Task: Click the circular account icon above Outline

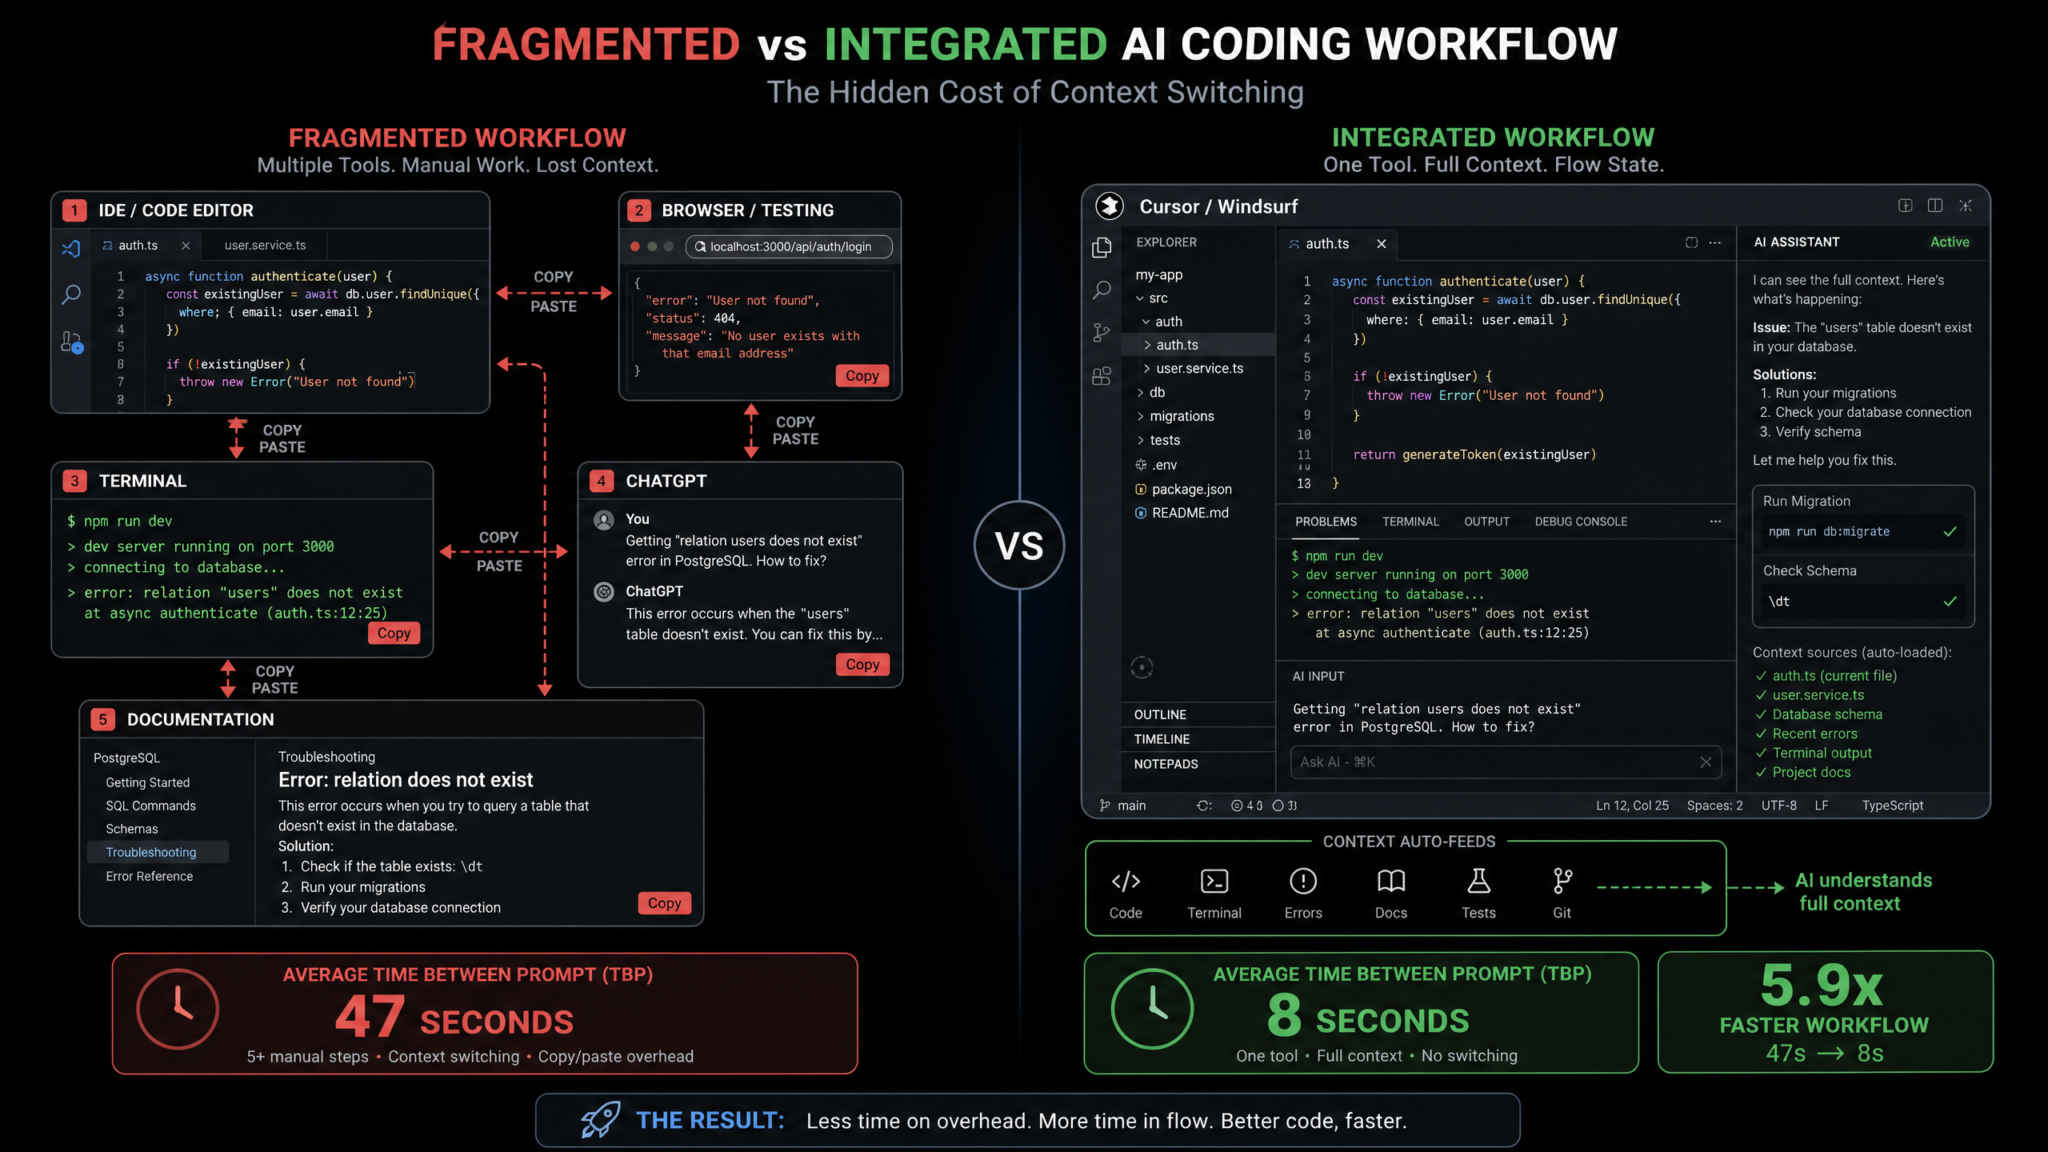Action: pos(1142,667)
